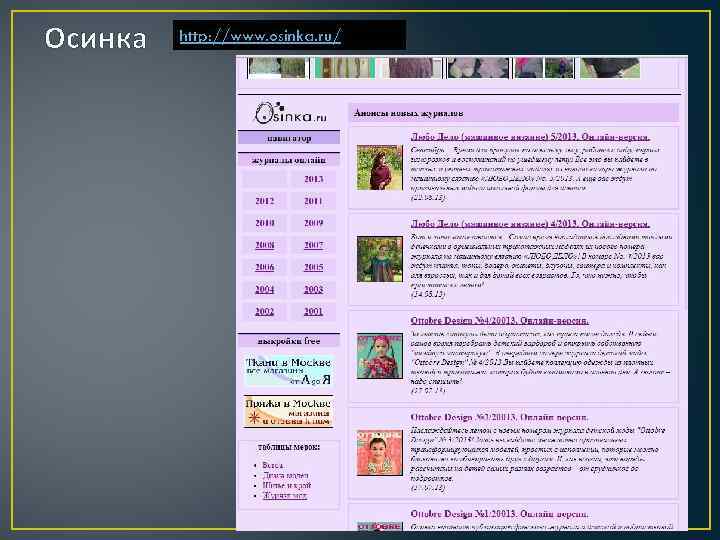The image size is (720, 540).
Task: Open 2009 journals archive link
Action: (x=314, y=223)
